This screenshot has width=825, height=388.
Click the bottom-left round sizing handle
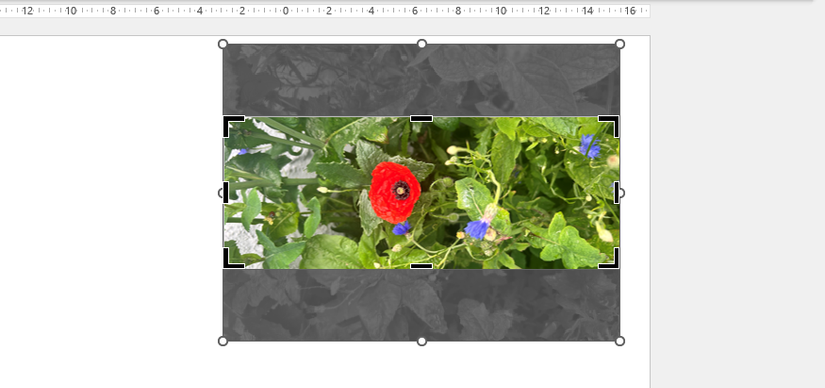coord(223,341)
